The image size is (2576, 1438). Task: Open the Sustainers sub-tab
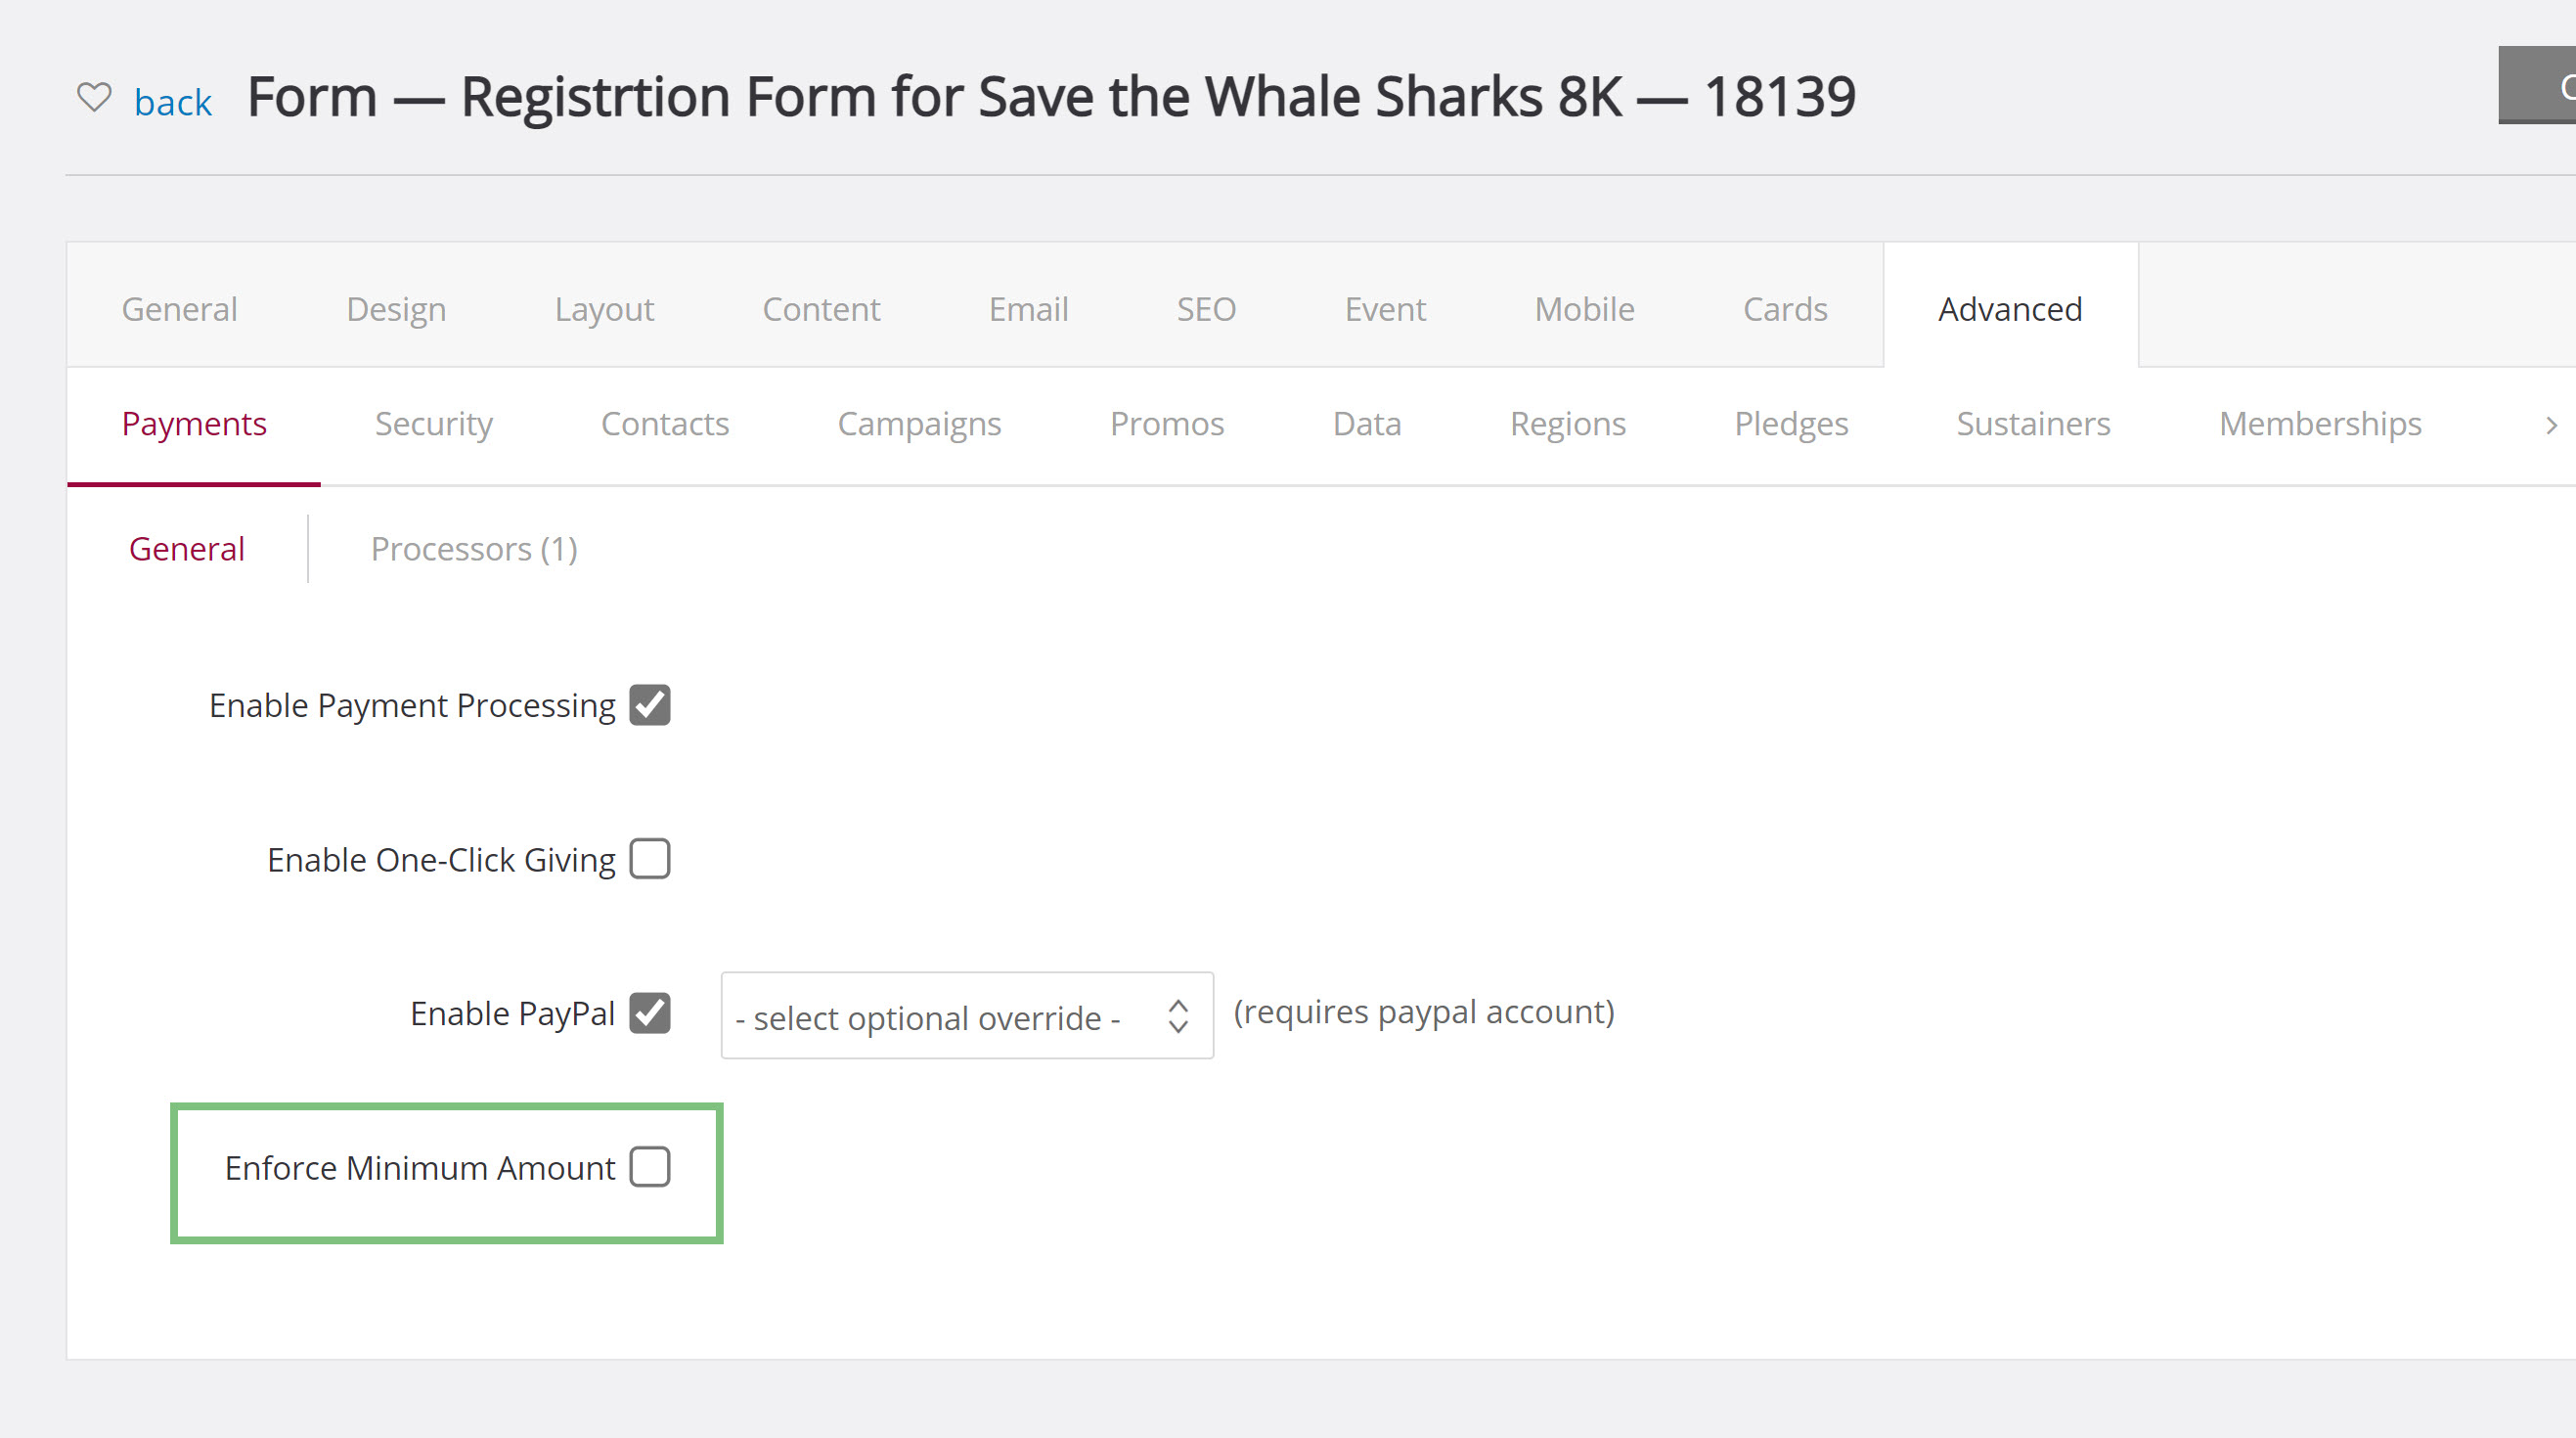tap(2033, 424)
